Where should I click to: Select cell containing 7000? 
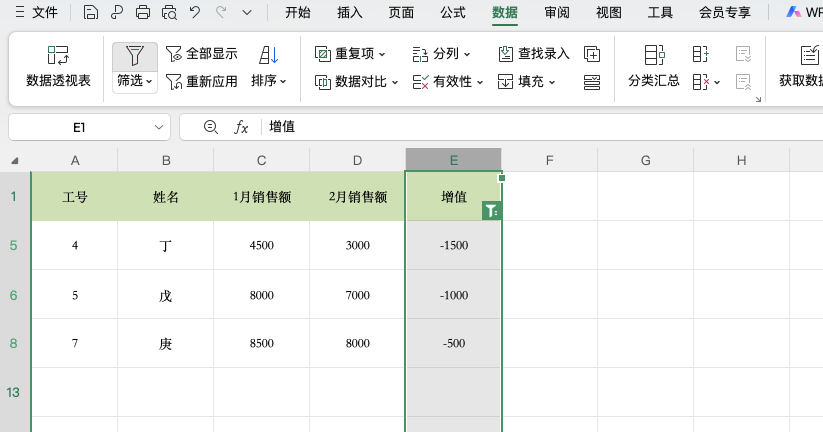pos(357,295)
